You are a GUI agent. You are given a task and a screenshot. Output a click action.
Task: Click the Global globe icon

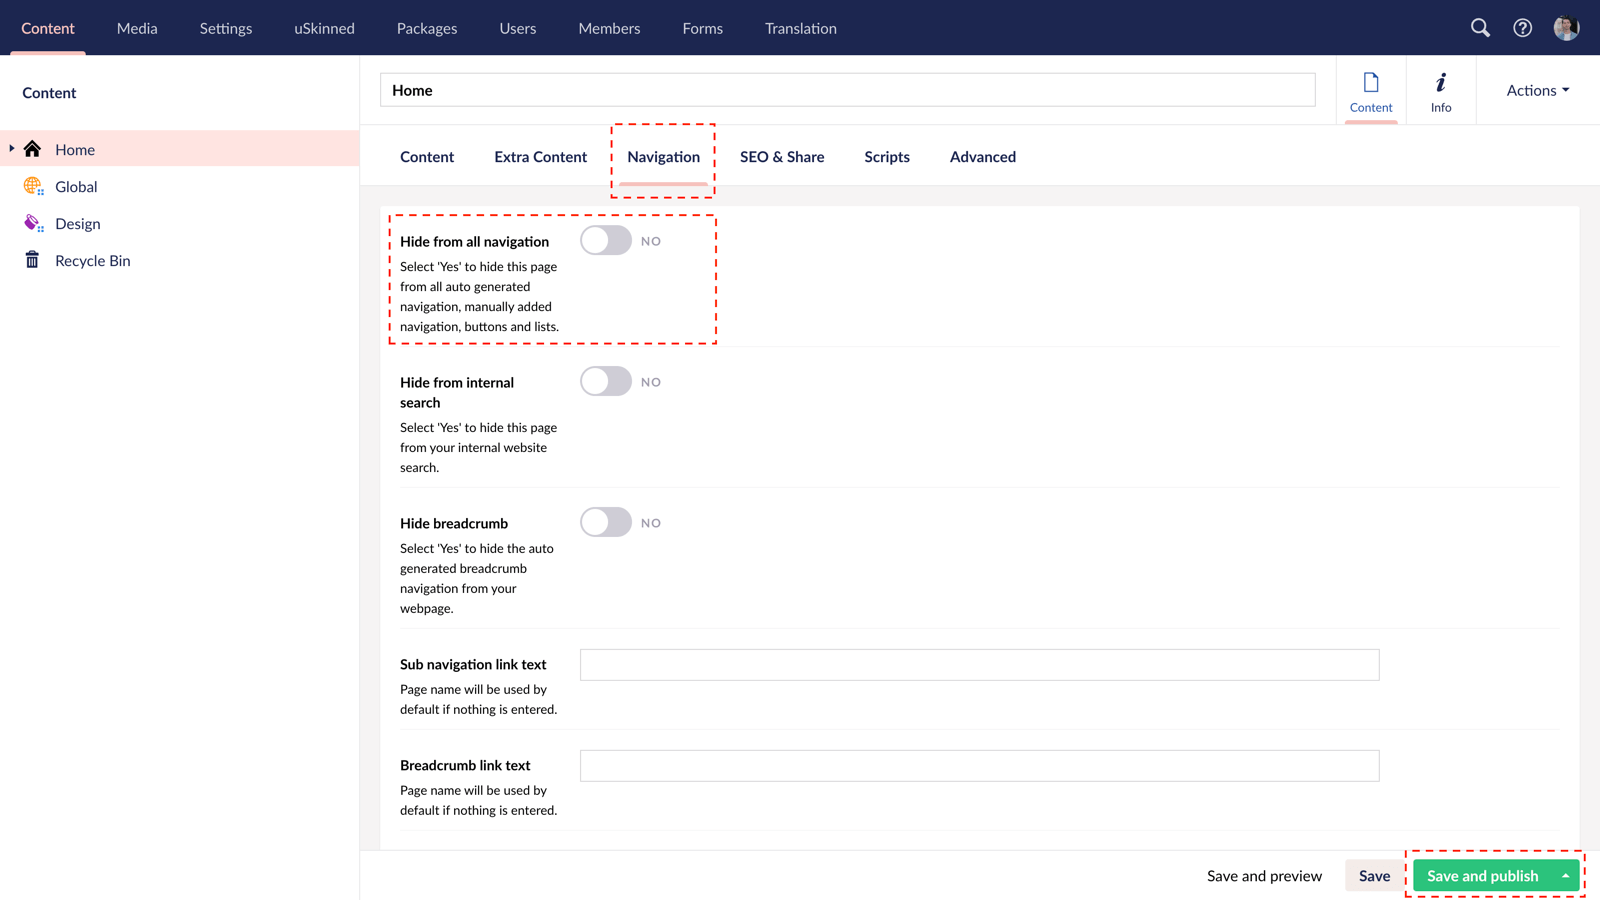coord(33,186)
